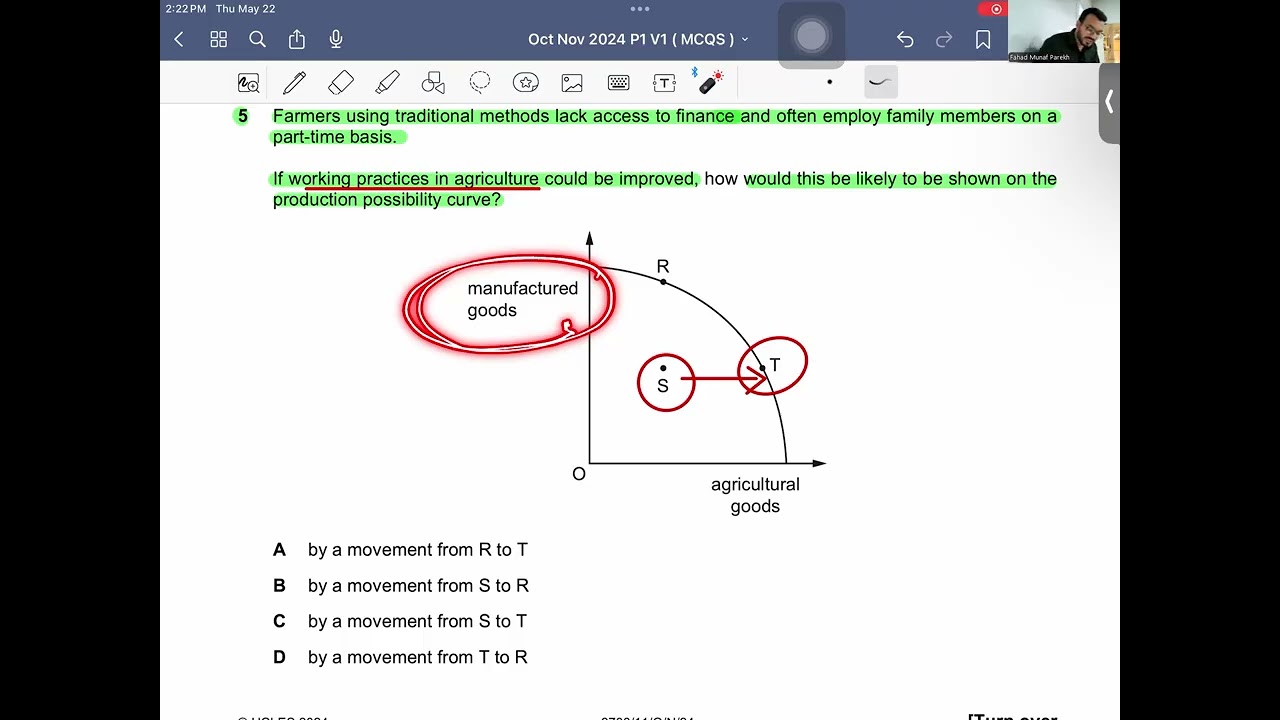Viewport: 1280px width, 720px height.
Task: Choose the curved stroke style
Action: pos(880,82)
